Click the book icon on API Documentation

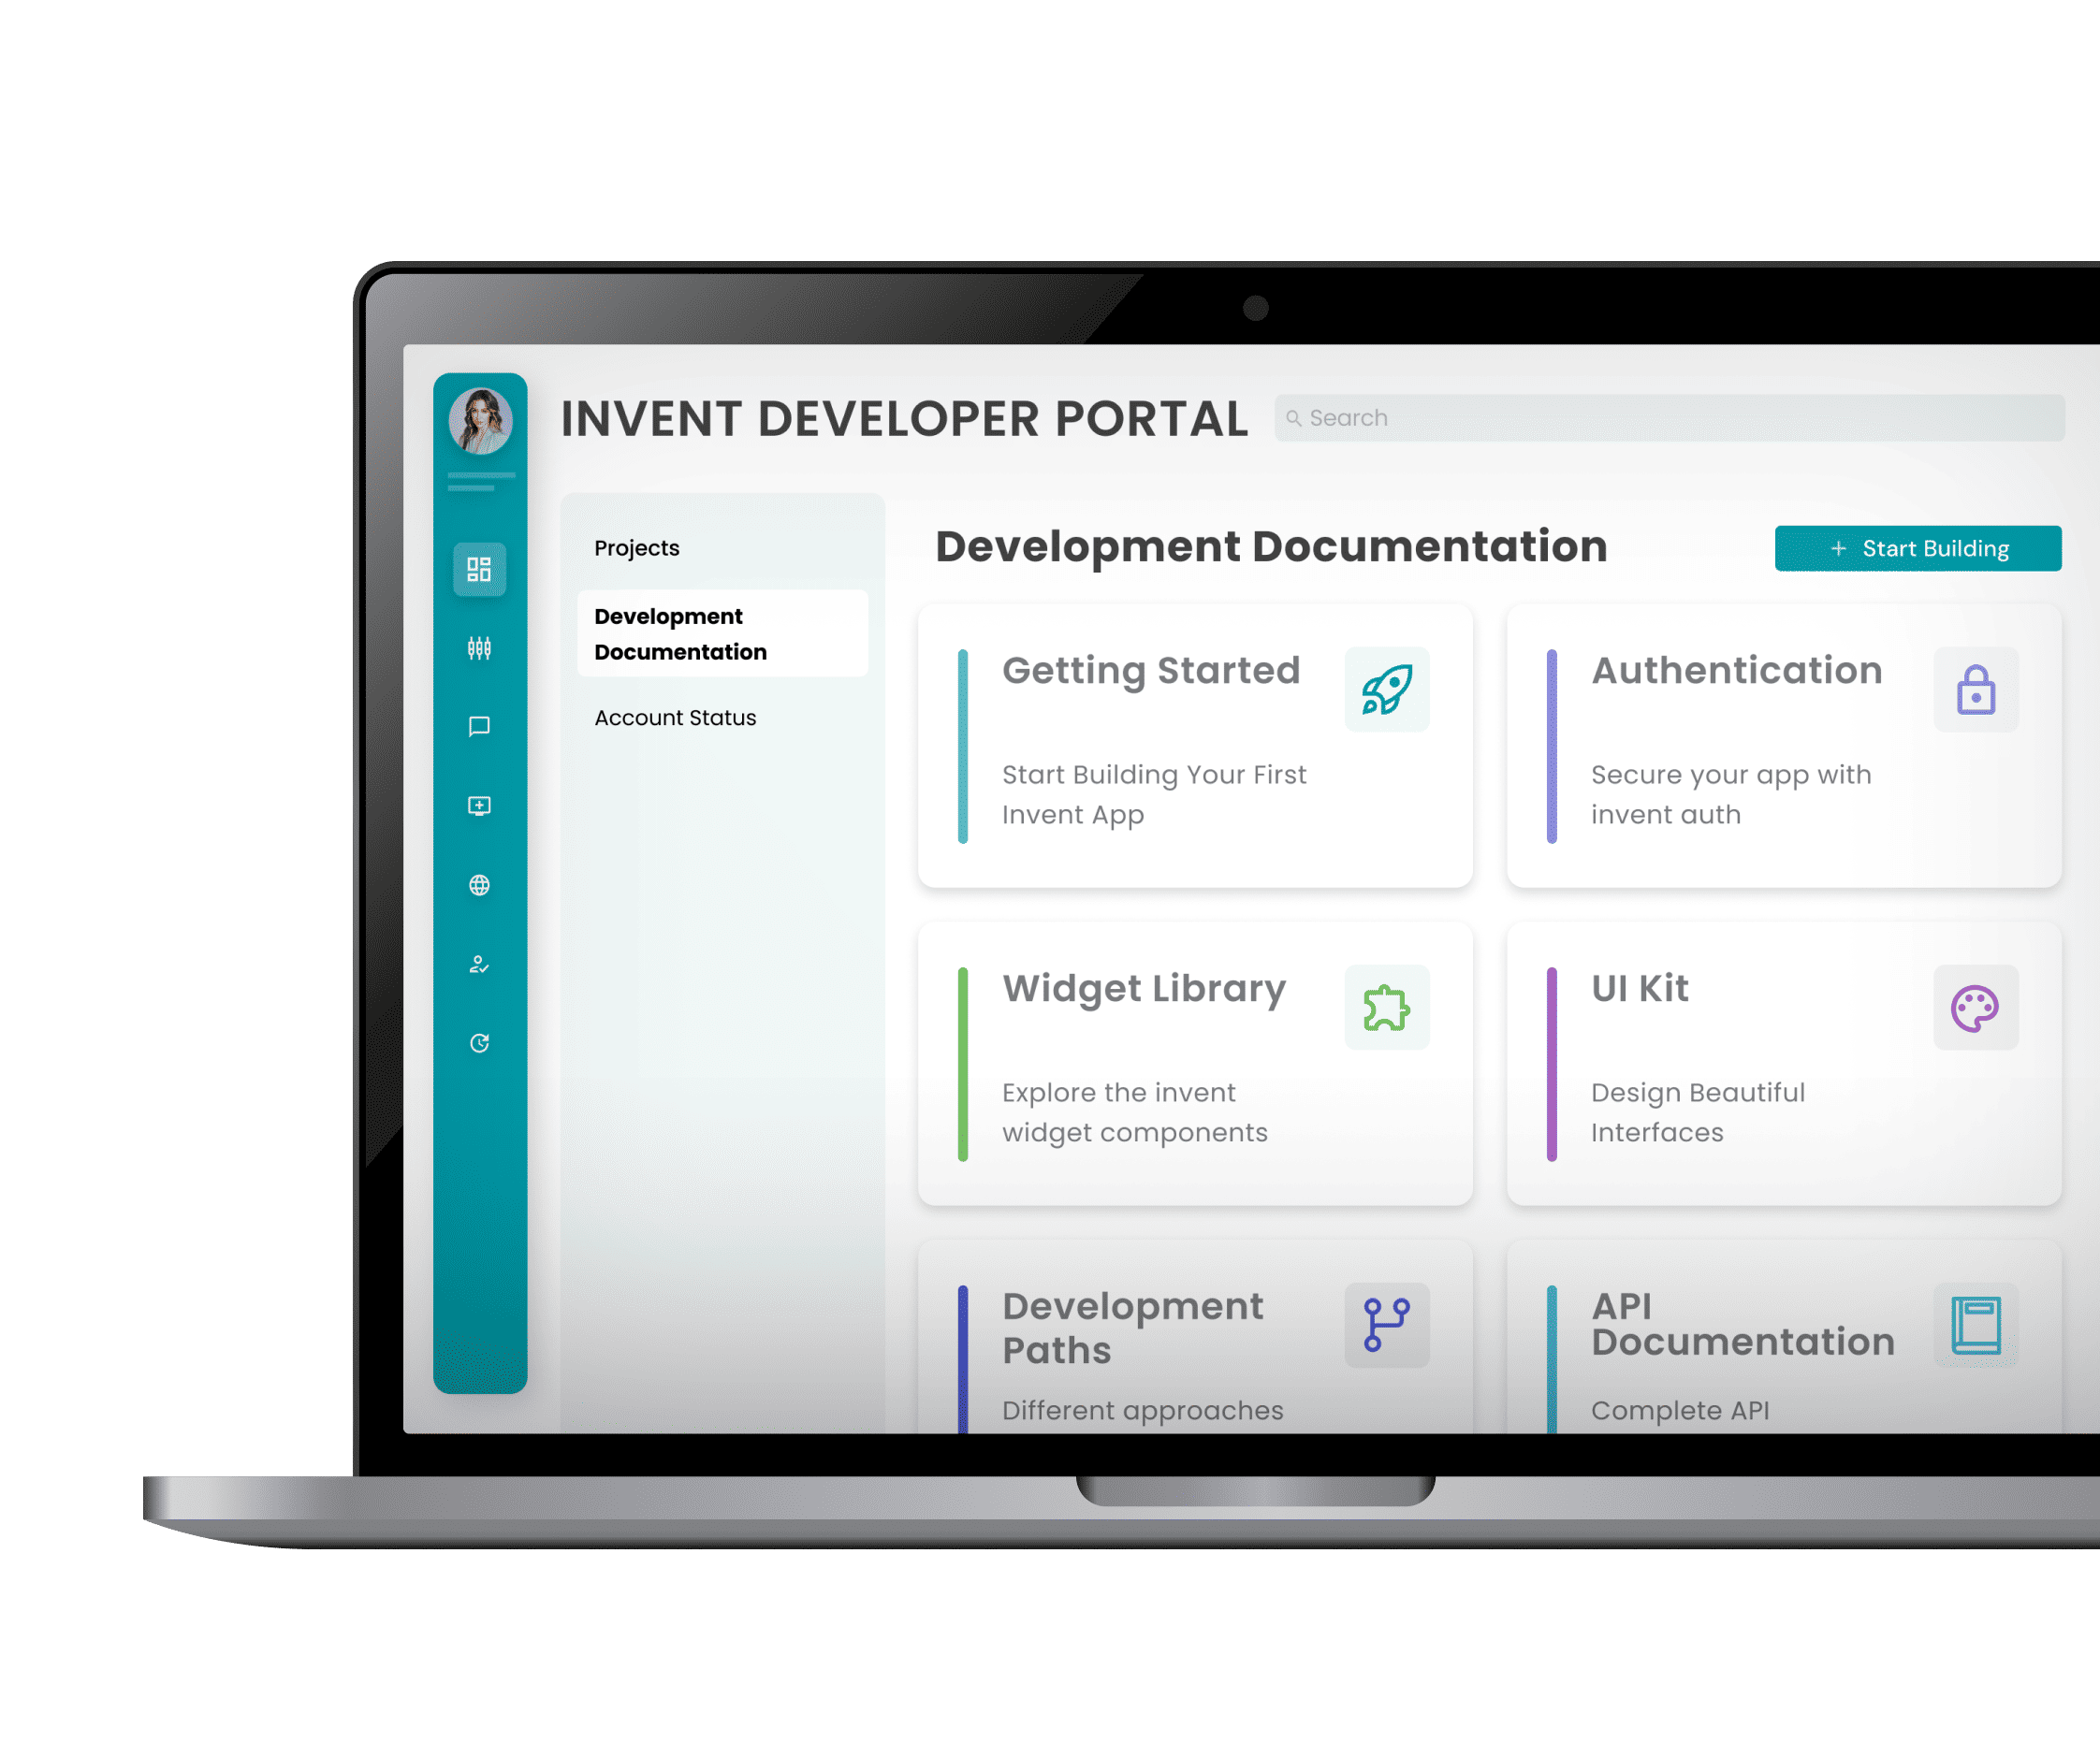1975,1325
